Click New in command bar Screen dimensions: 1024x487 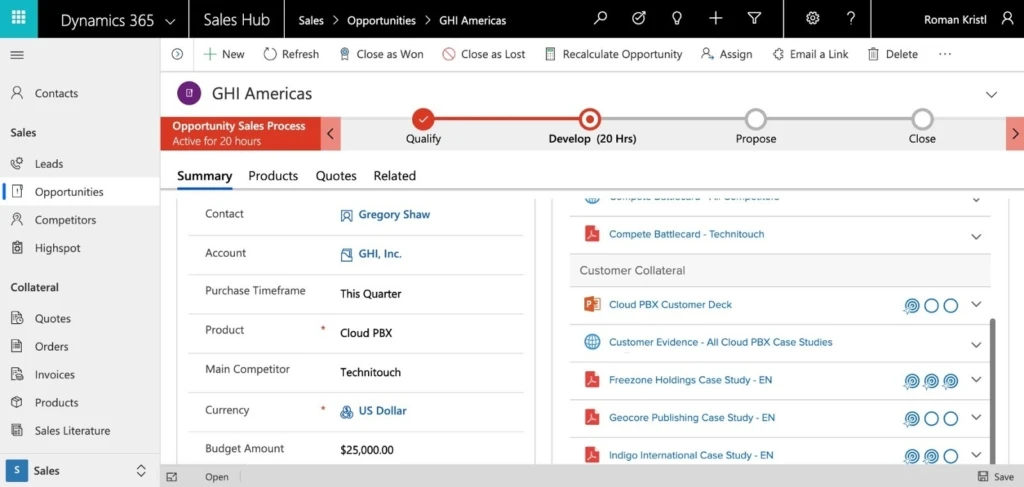[x=224, y=55]
